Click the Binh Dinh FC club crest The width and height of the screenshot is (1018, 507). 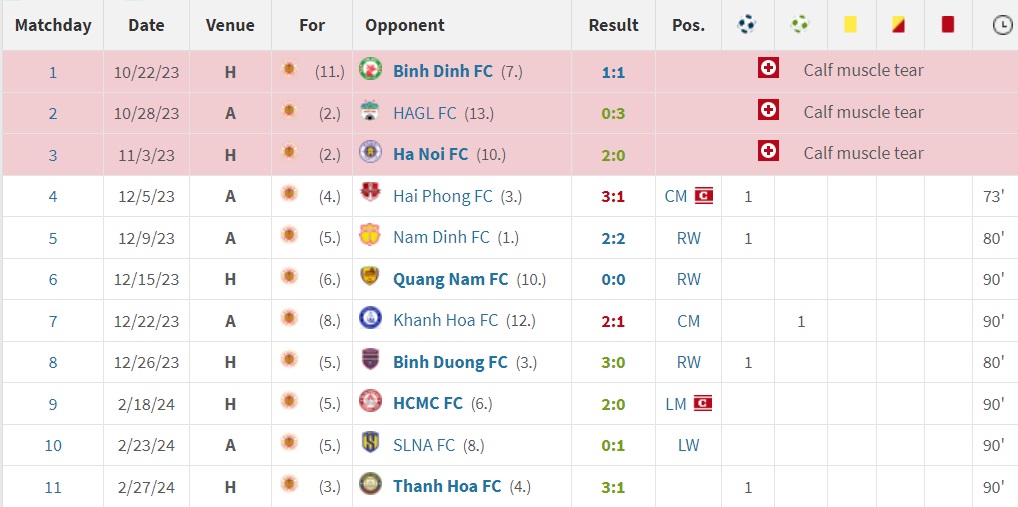pyautogui.click(x=371, y=70)
